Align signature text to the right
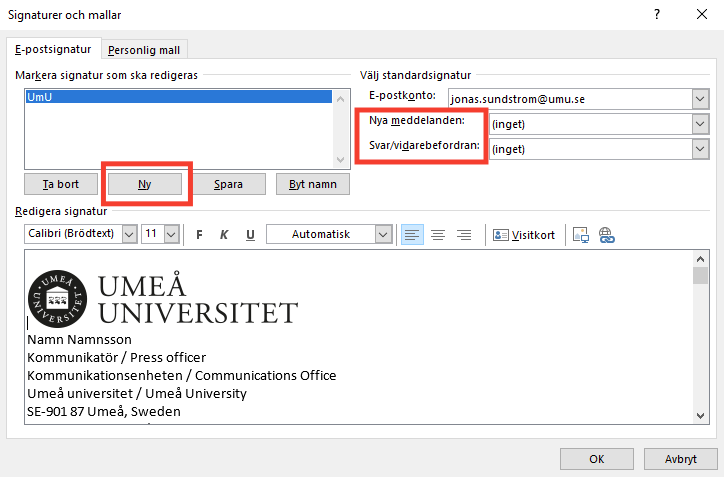Viewport: 724px width, 477px height. pyautogui.click(x=464, y=235)
